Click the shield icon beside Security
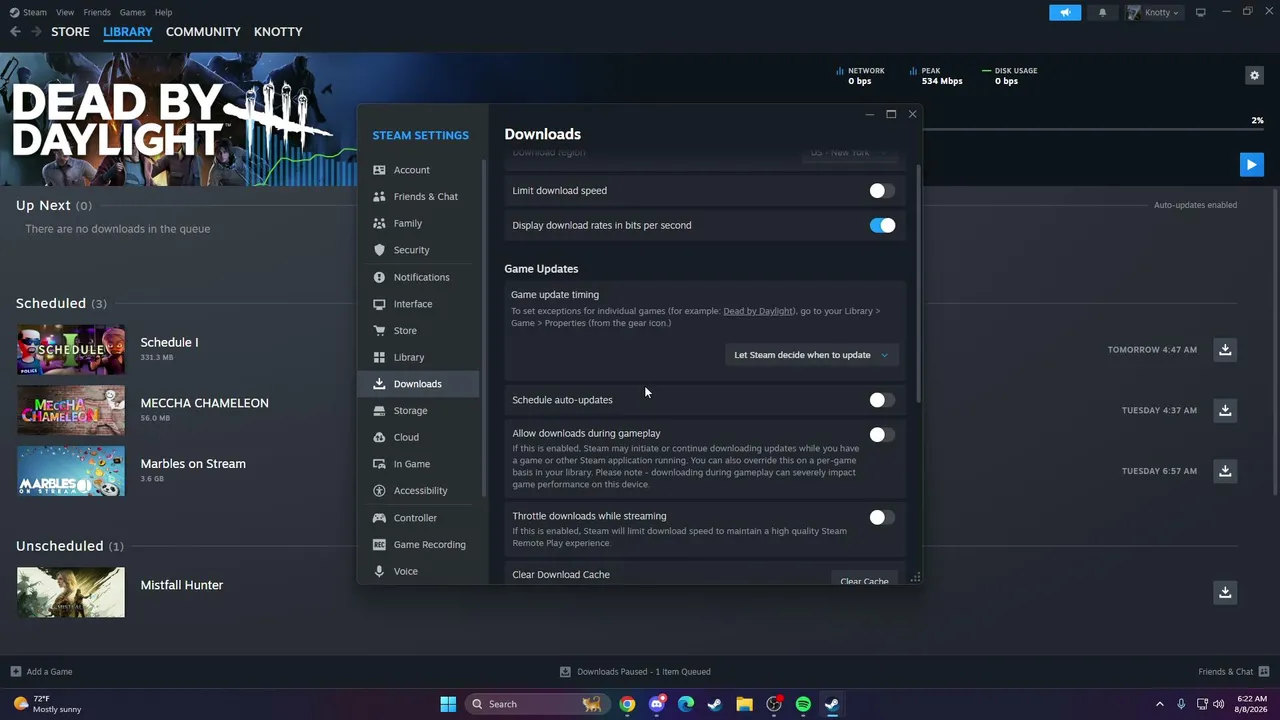 coord(379,250)
